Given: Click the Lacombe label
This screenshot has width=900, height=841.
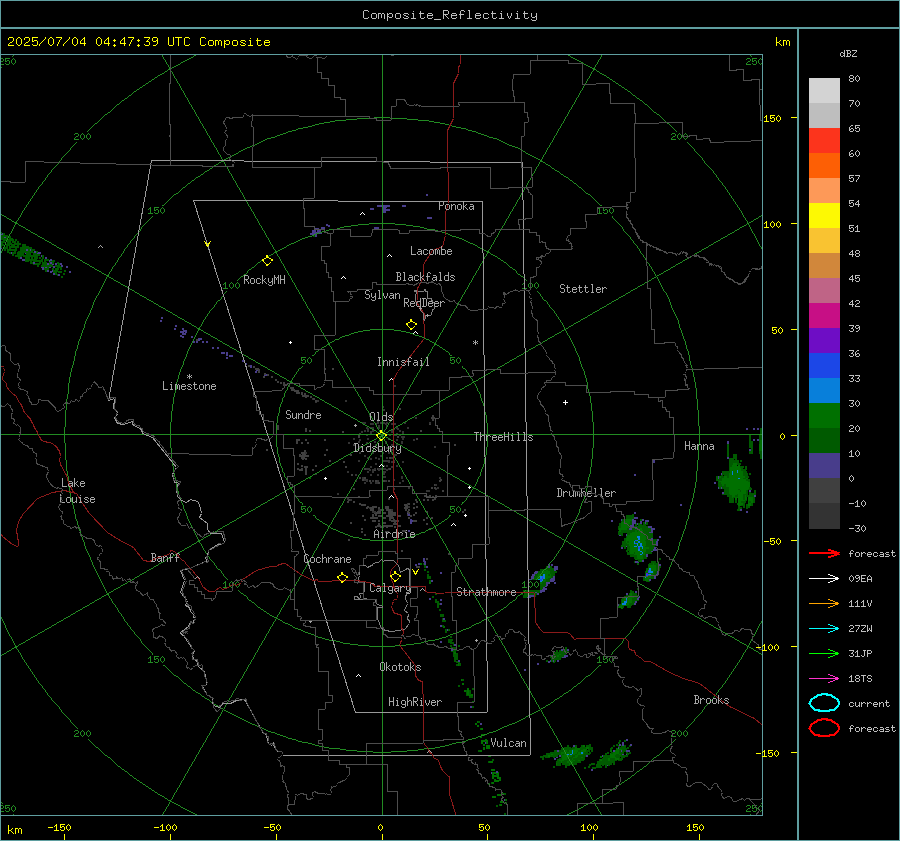Looking at the screenshot, I should (x=431, y=251).
